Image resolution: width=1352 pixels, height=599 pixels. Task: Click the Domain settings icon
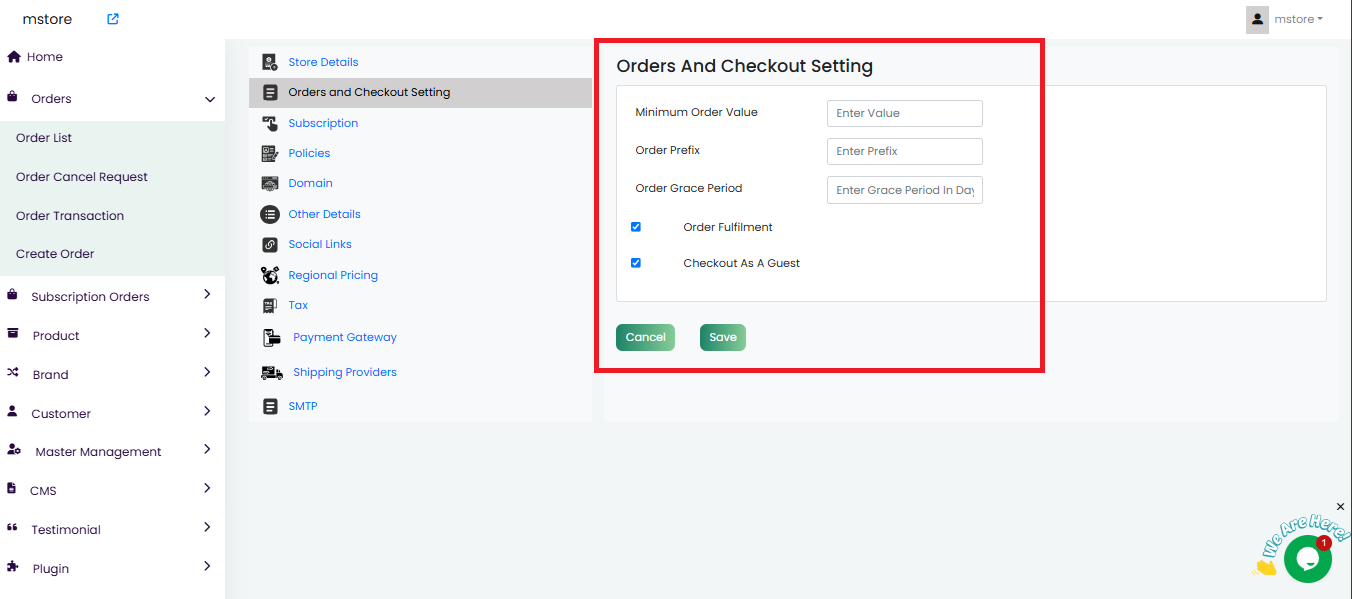coord(270,184)
